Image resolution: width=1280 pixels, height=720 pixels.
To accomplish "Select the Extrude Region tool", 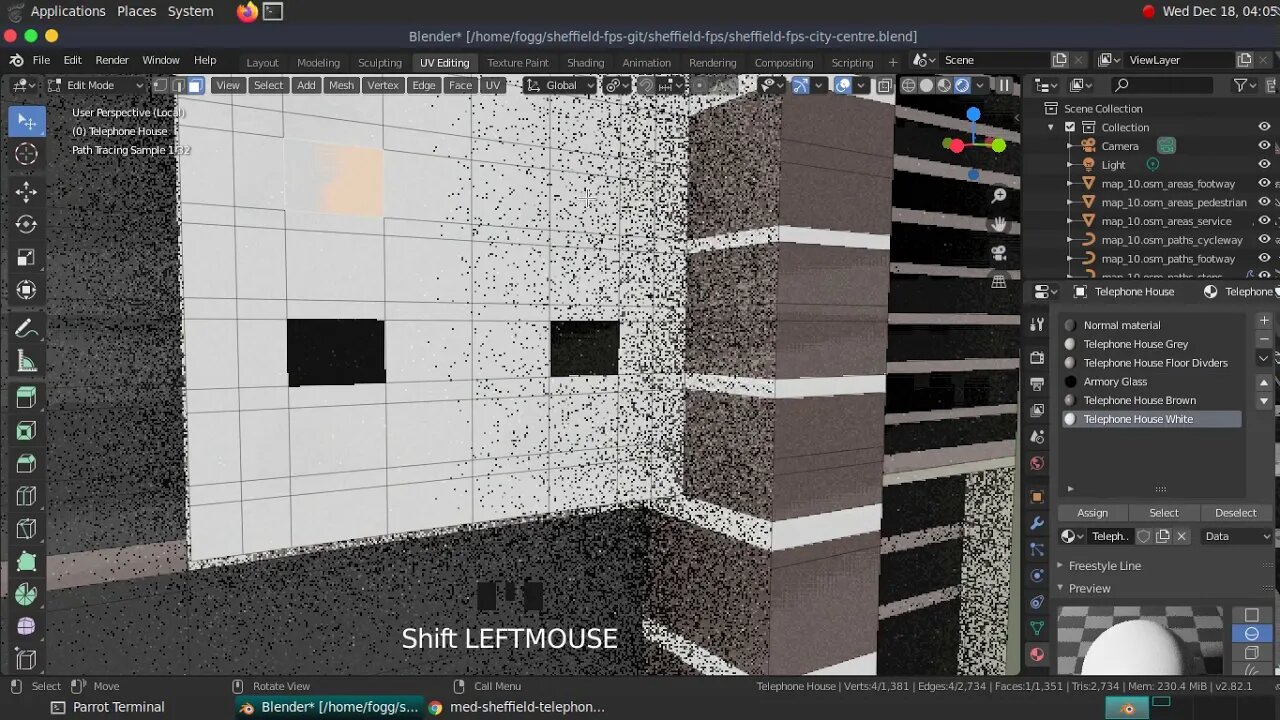I will (27, 398).
